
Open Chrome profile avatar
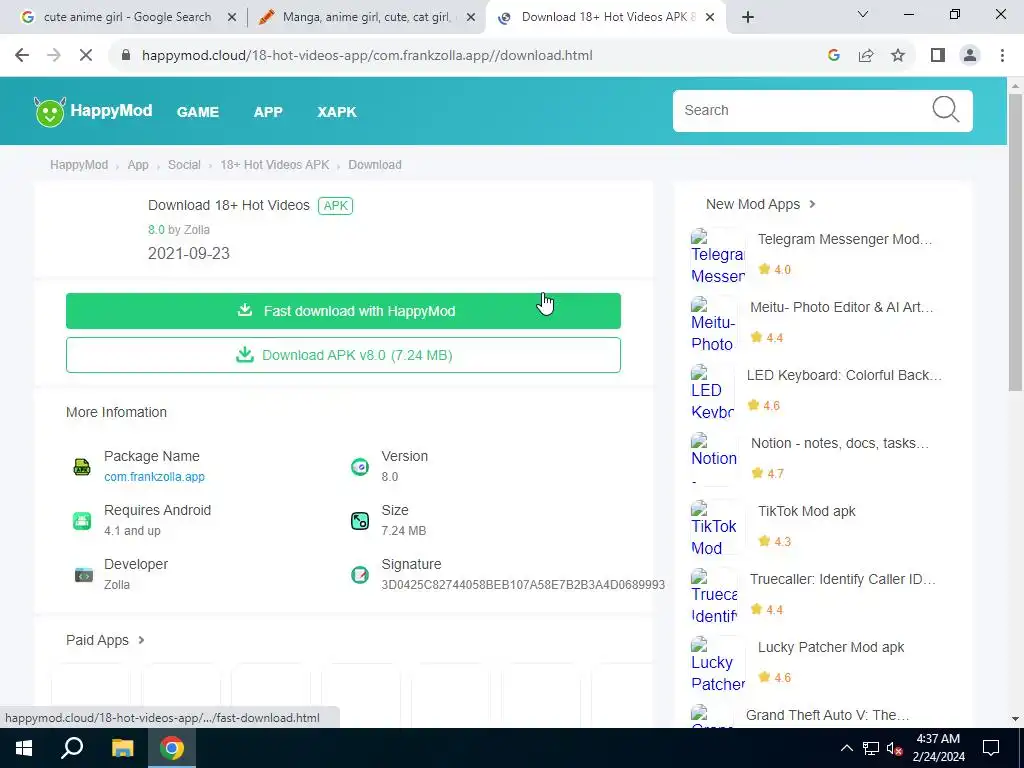(970, 56)
